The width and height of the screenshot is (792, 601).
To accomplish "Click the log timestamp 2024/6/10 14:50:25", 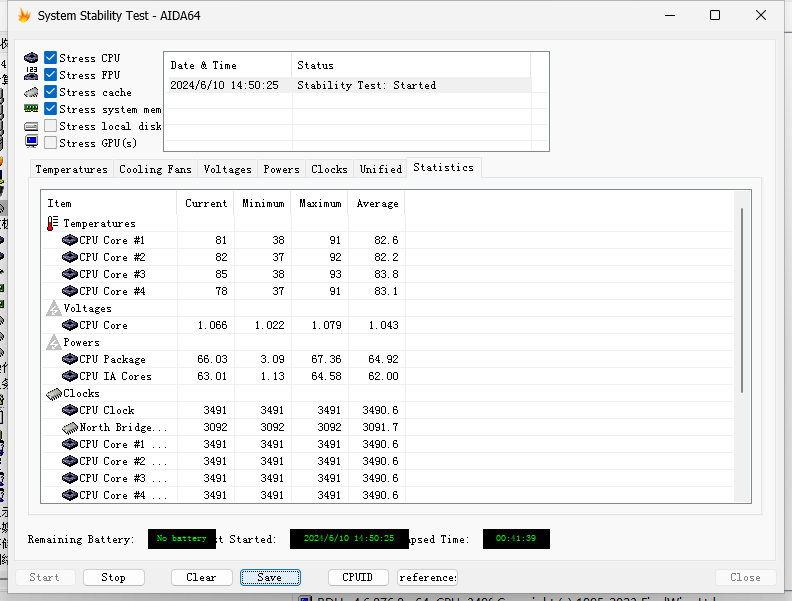I will click(224, 85).
